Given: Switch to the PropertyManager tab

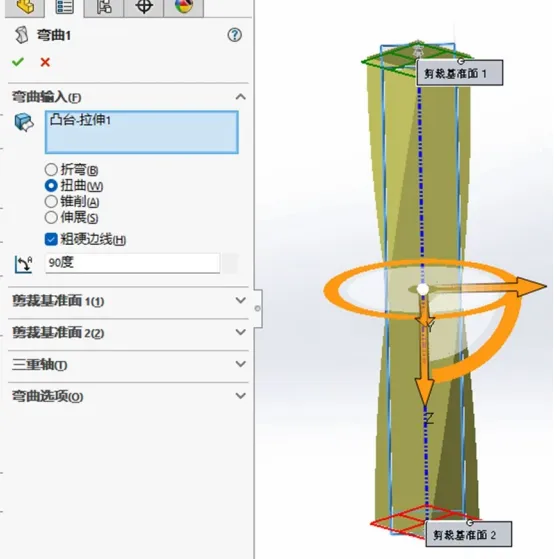Looking at the screenshot, I should point(65,7).
